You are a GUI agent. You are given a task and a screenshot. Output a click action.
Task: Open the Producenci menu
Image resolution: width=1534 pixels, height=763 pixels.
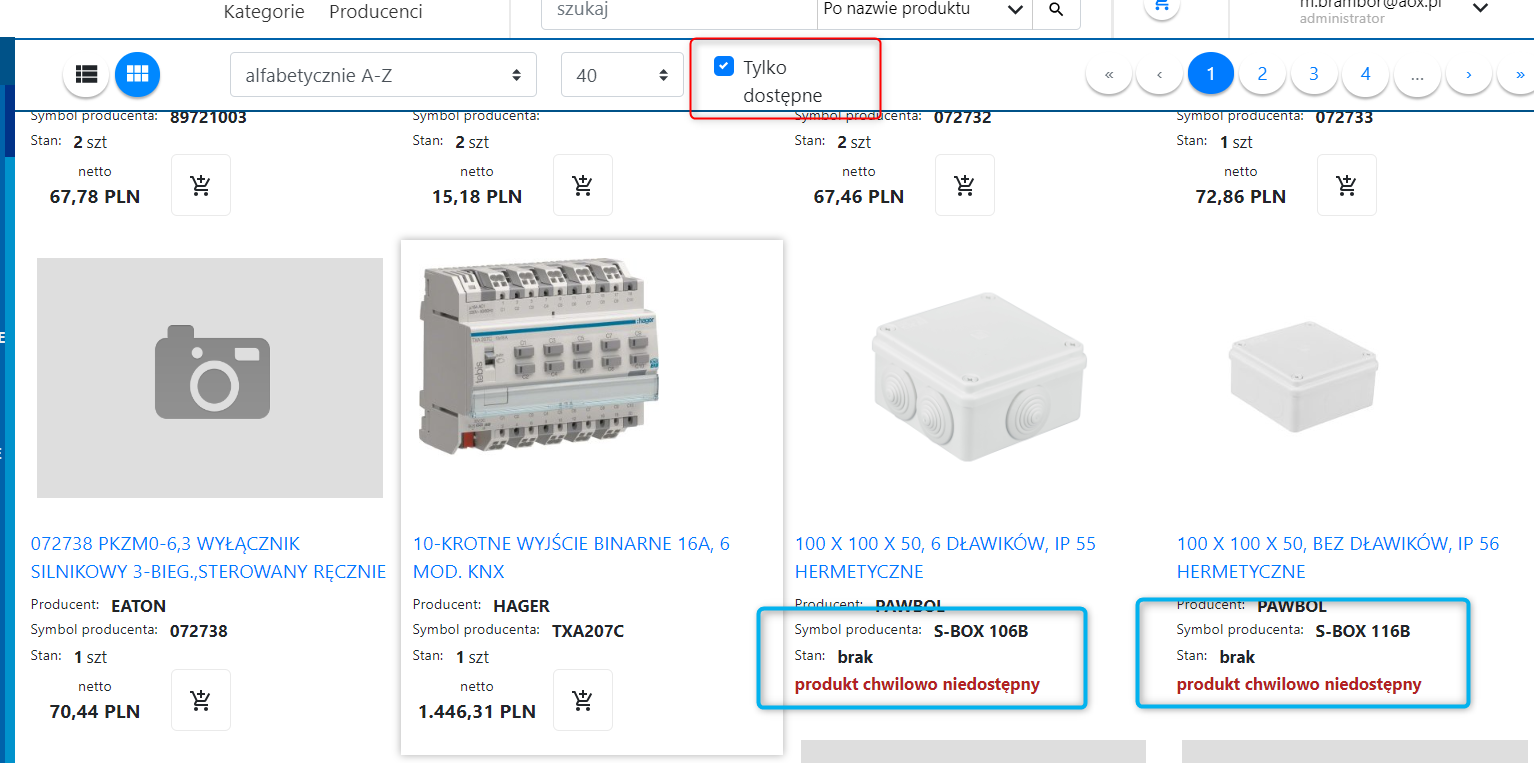[x=375, y=12]
